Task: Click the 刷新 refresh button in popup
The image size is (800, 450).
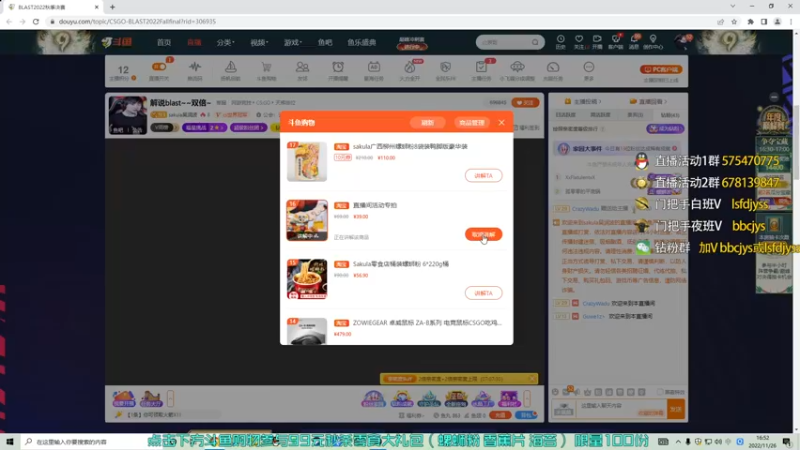Action: pos(428,122)
